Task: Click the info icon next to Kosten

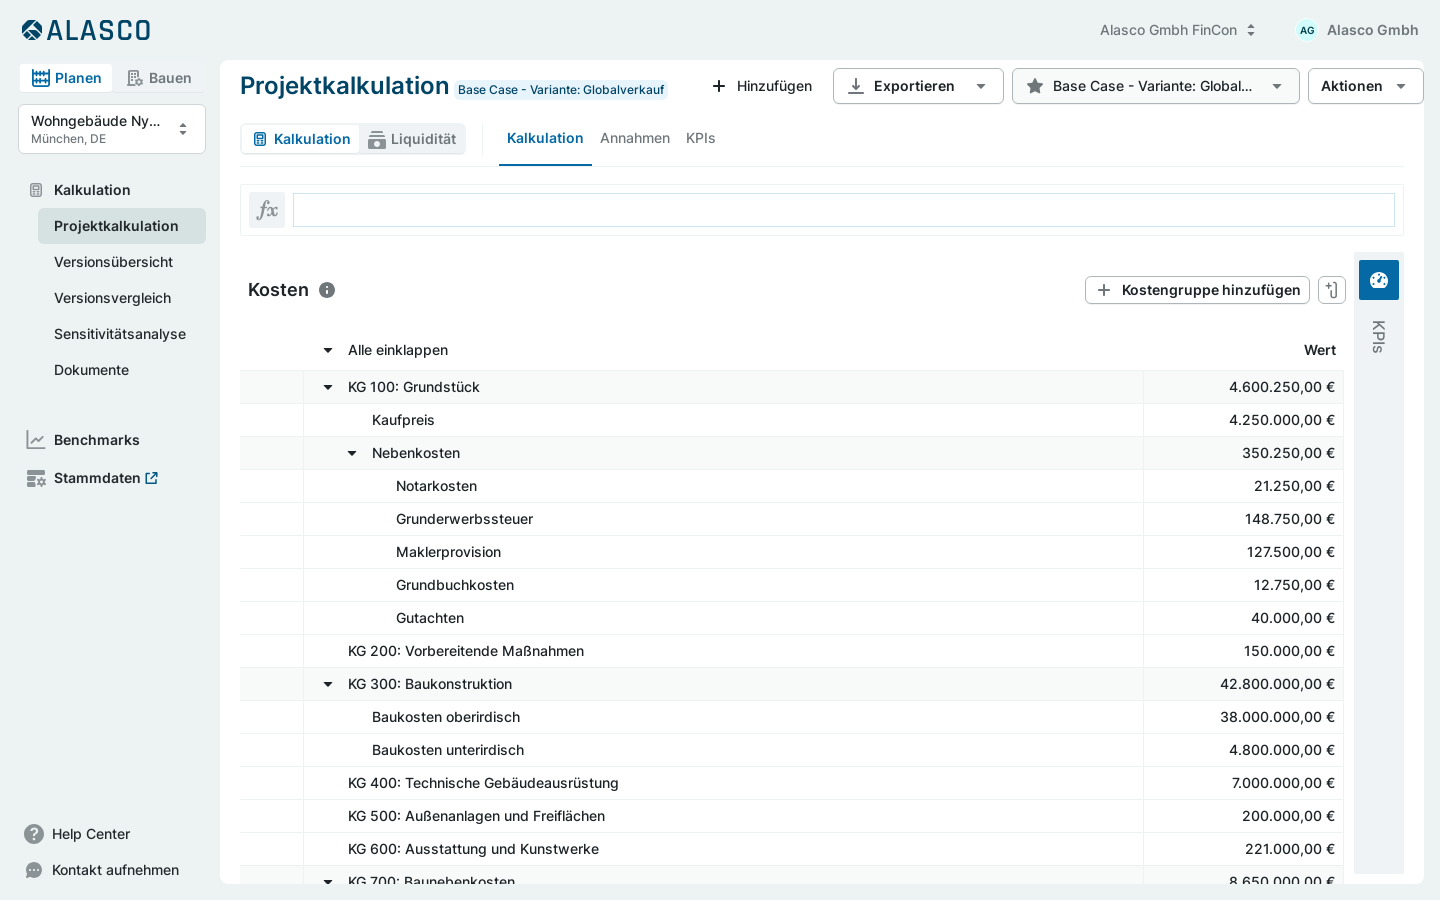Action: 327,290
